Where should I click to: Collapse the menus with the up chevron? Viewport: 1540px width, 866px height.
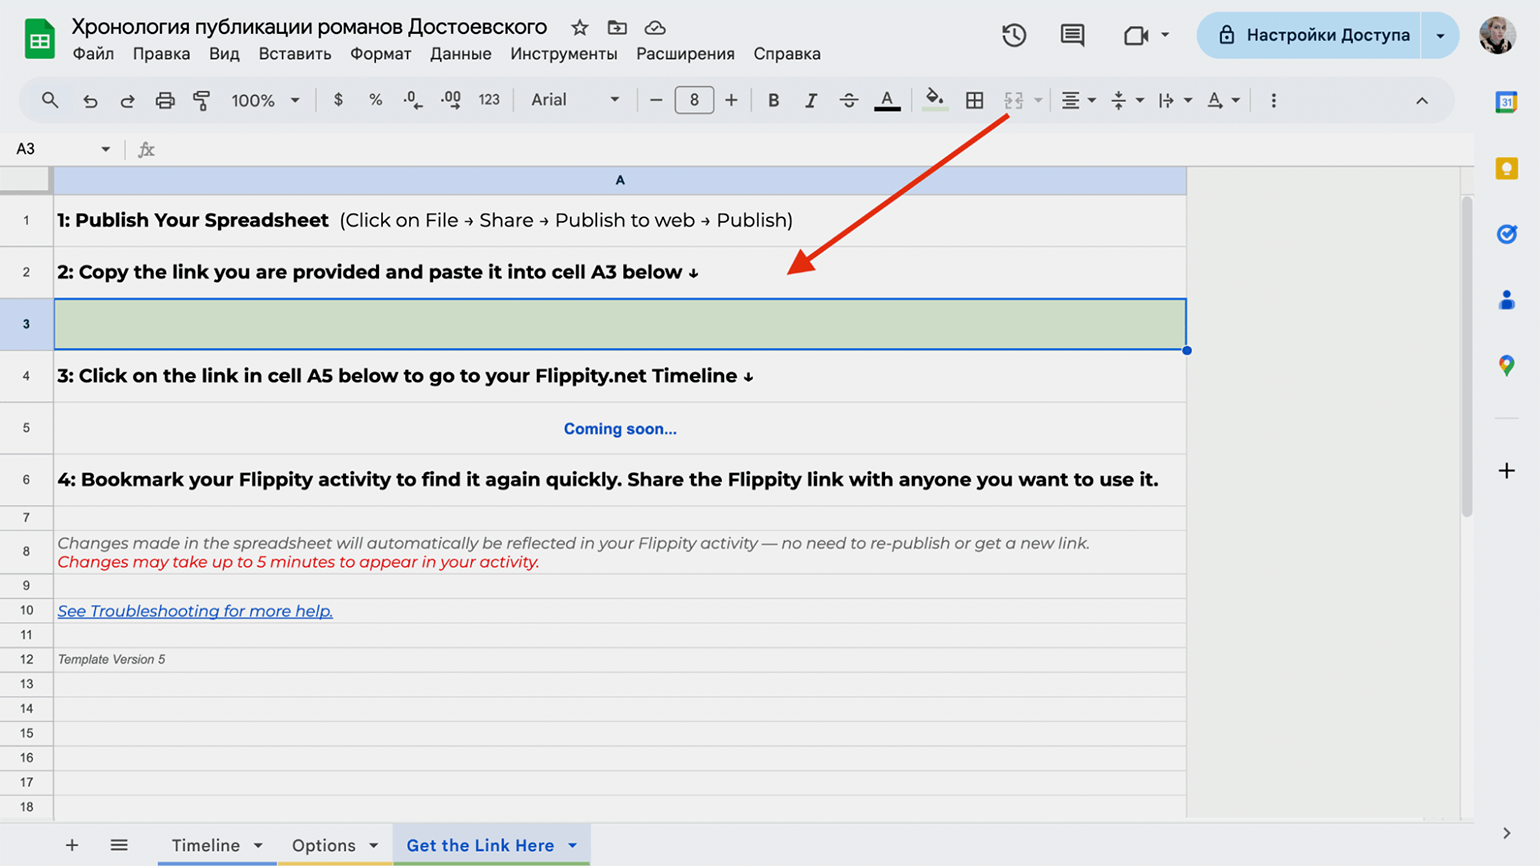coord(1422,100)
